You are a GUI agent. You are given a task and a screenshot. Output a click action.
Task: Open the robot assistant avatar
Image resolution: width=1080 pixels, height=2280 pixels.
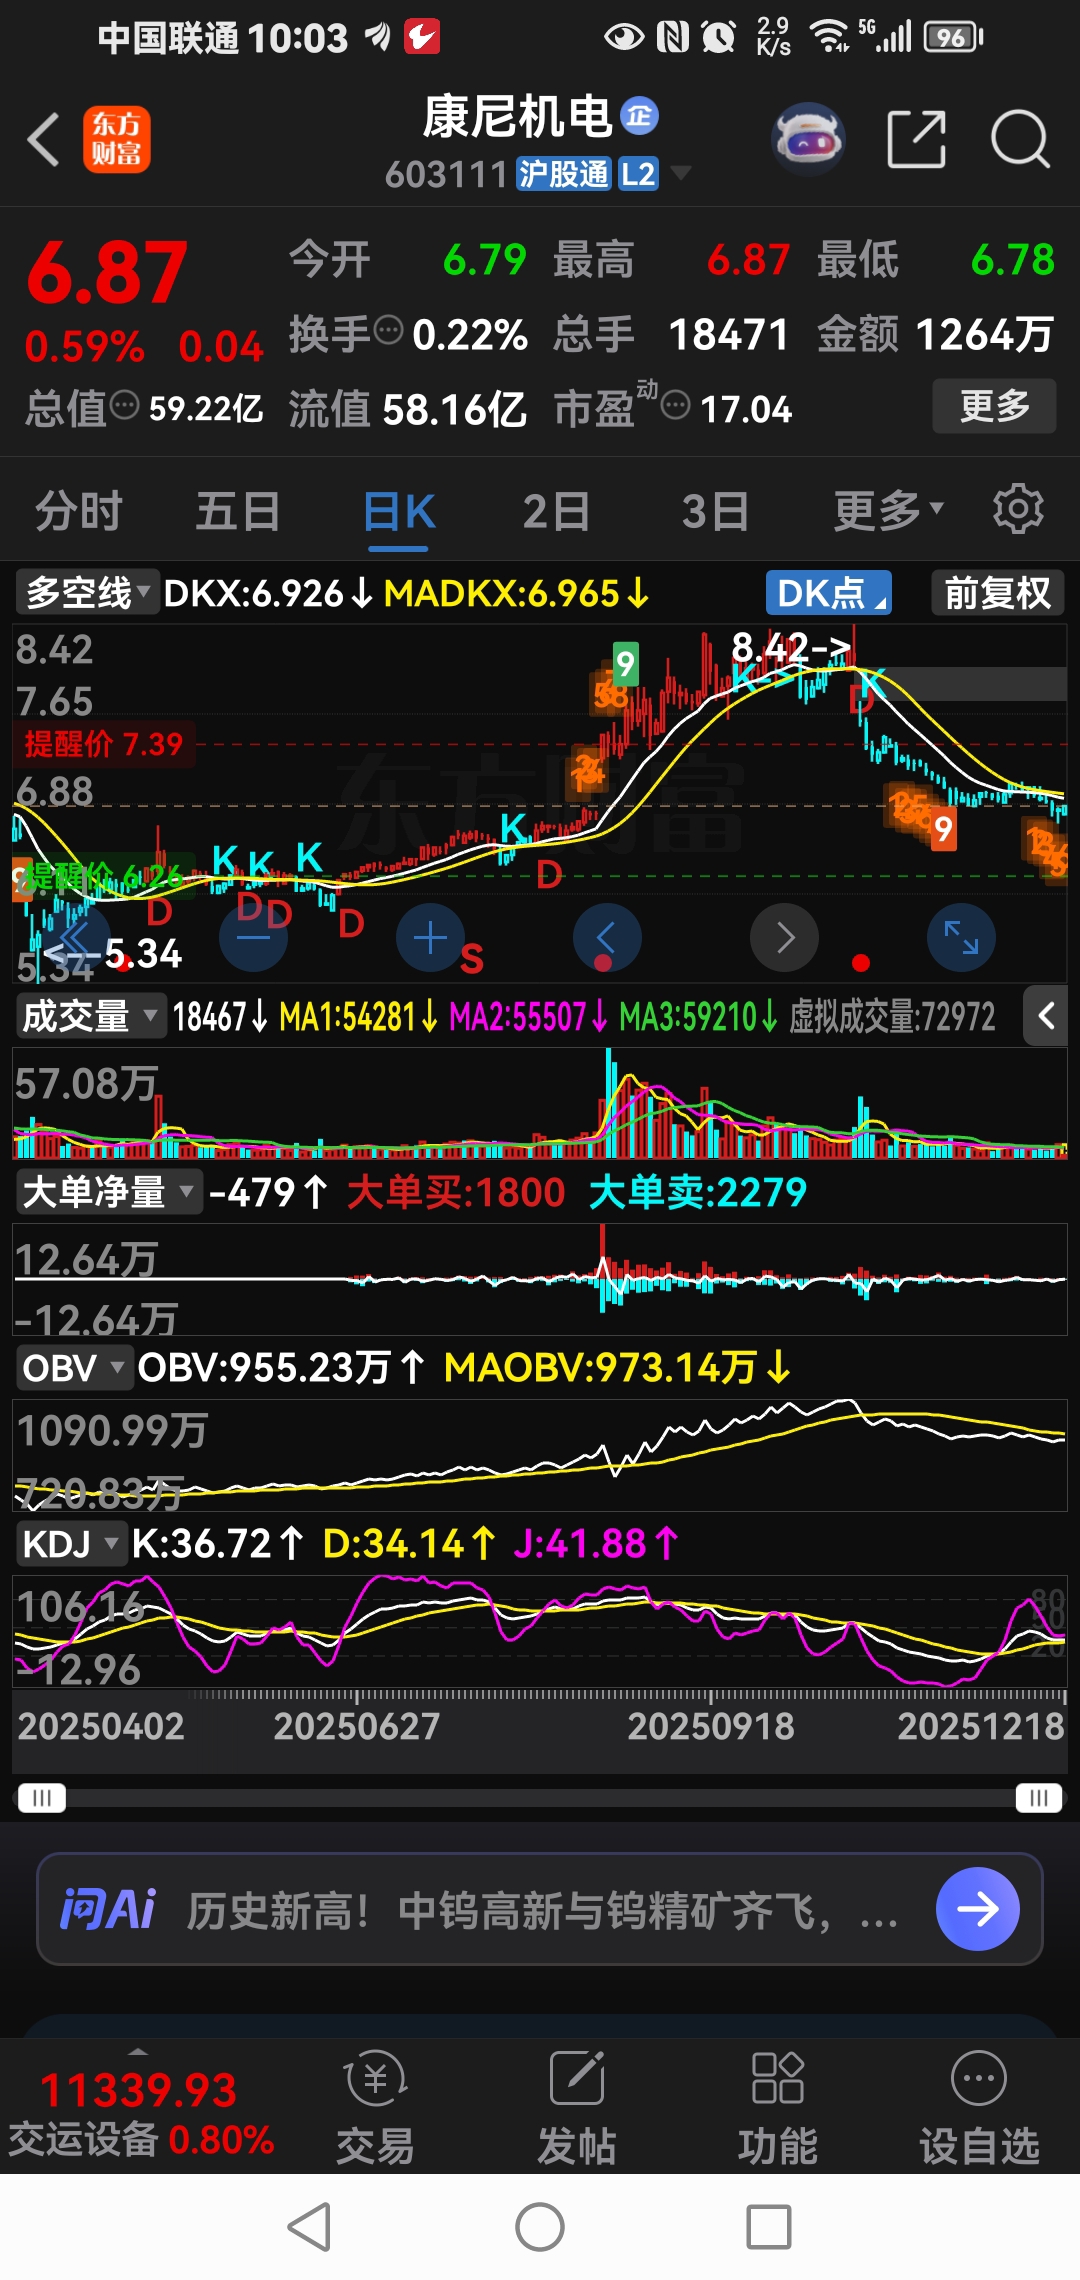click(808, 139)
